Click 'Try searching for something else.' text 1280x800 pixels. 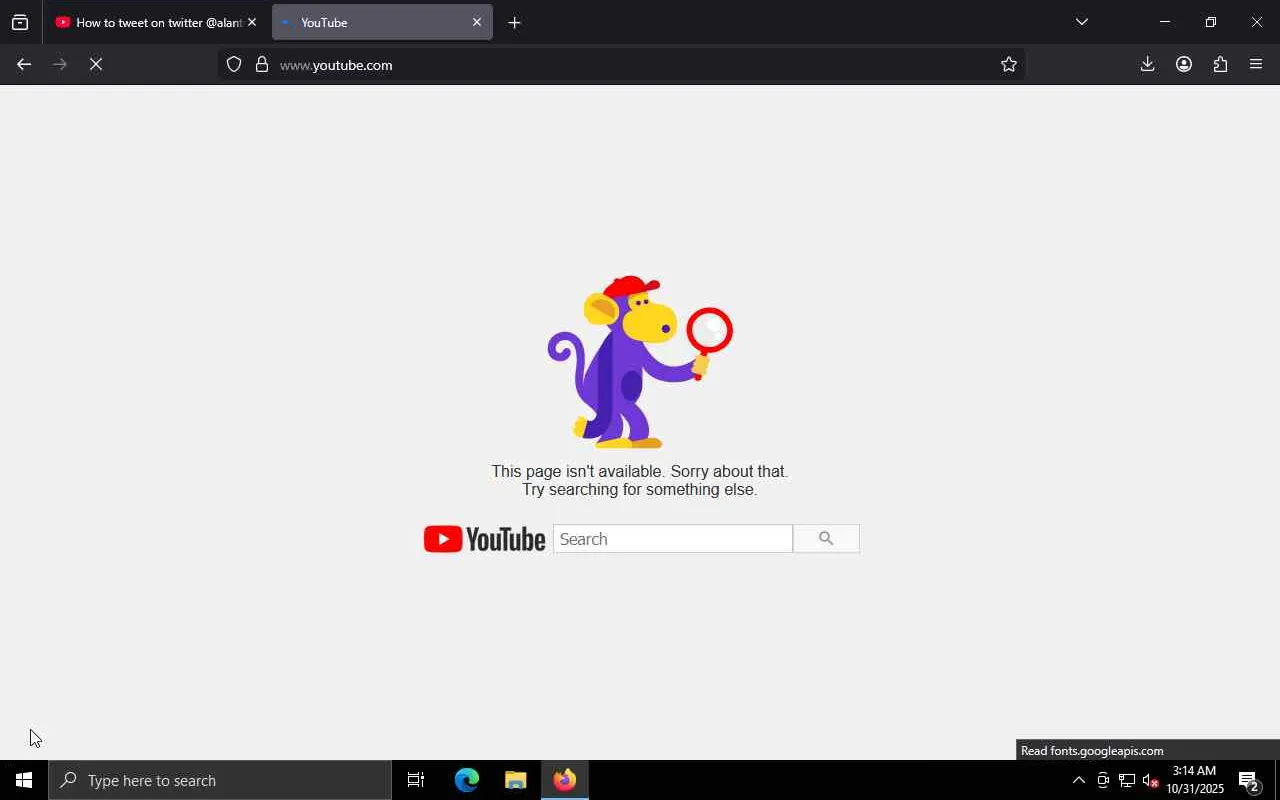(x=640, y=490)
